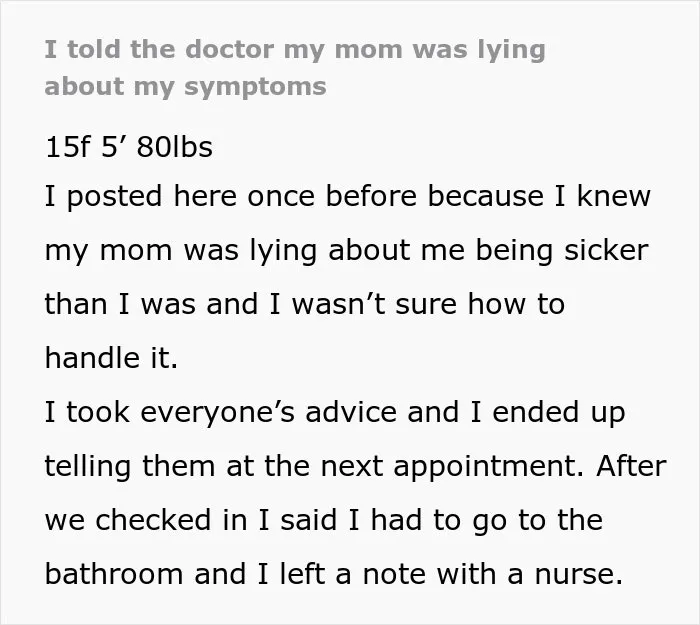The height and width of the screenshot is (625, 700).
Task: Click the word 'After' ending the line
Action: [631, 466]
